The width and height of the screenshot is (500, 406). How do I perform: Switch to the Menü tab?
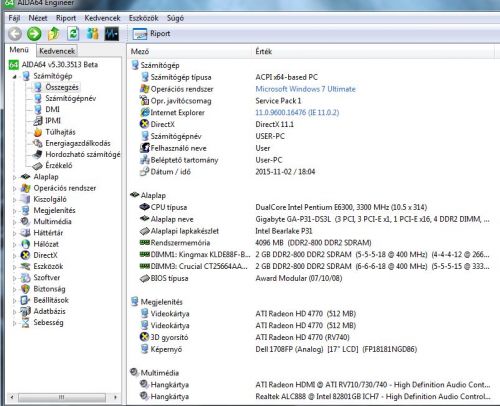click(19, 50)
